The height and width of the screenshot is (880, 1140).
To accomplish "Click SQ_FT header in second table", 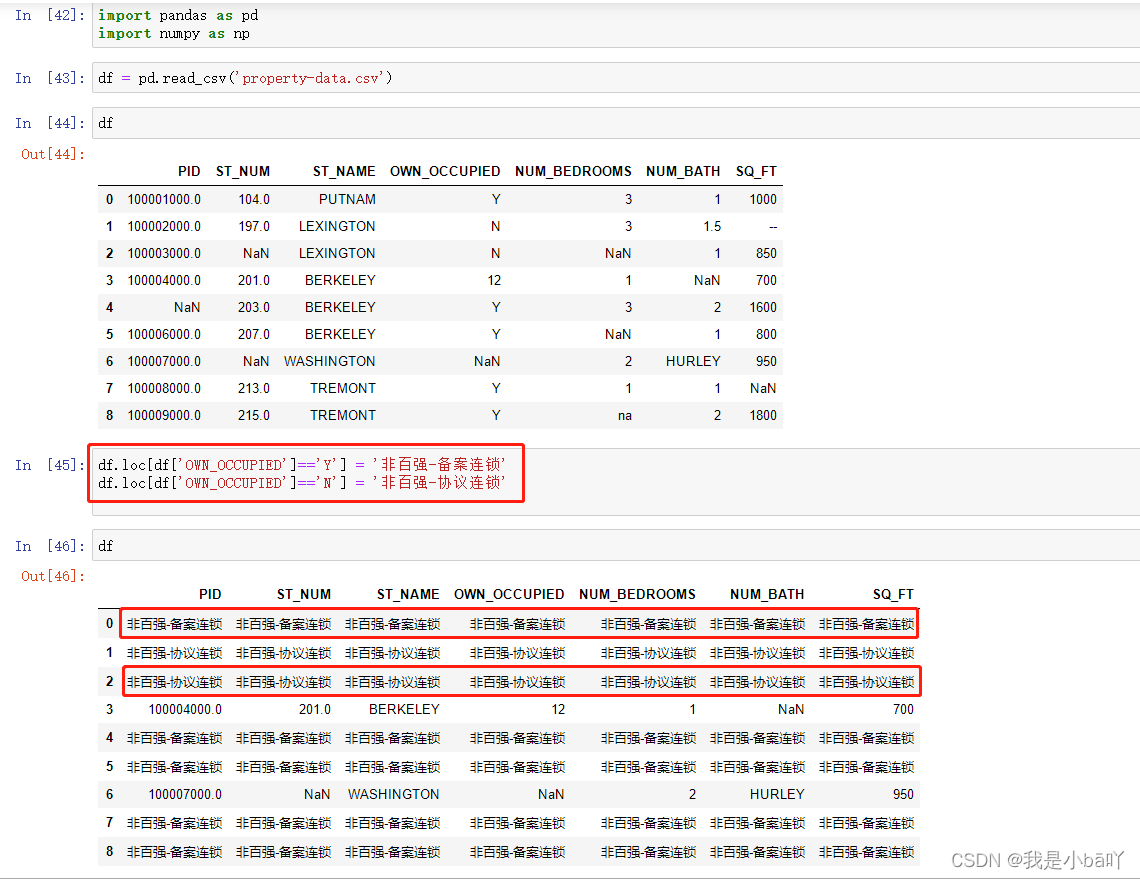I will pyautogui.click(x=893, y=594).
